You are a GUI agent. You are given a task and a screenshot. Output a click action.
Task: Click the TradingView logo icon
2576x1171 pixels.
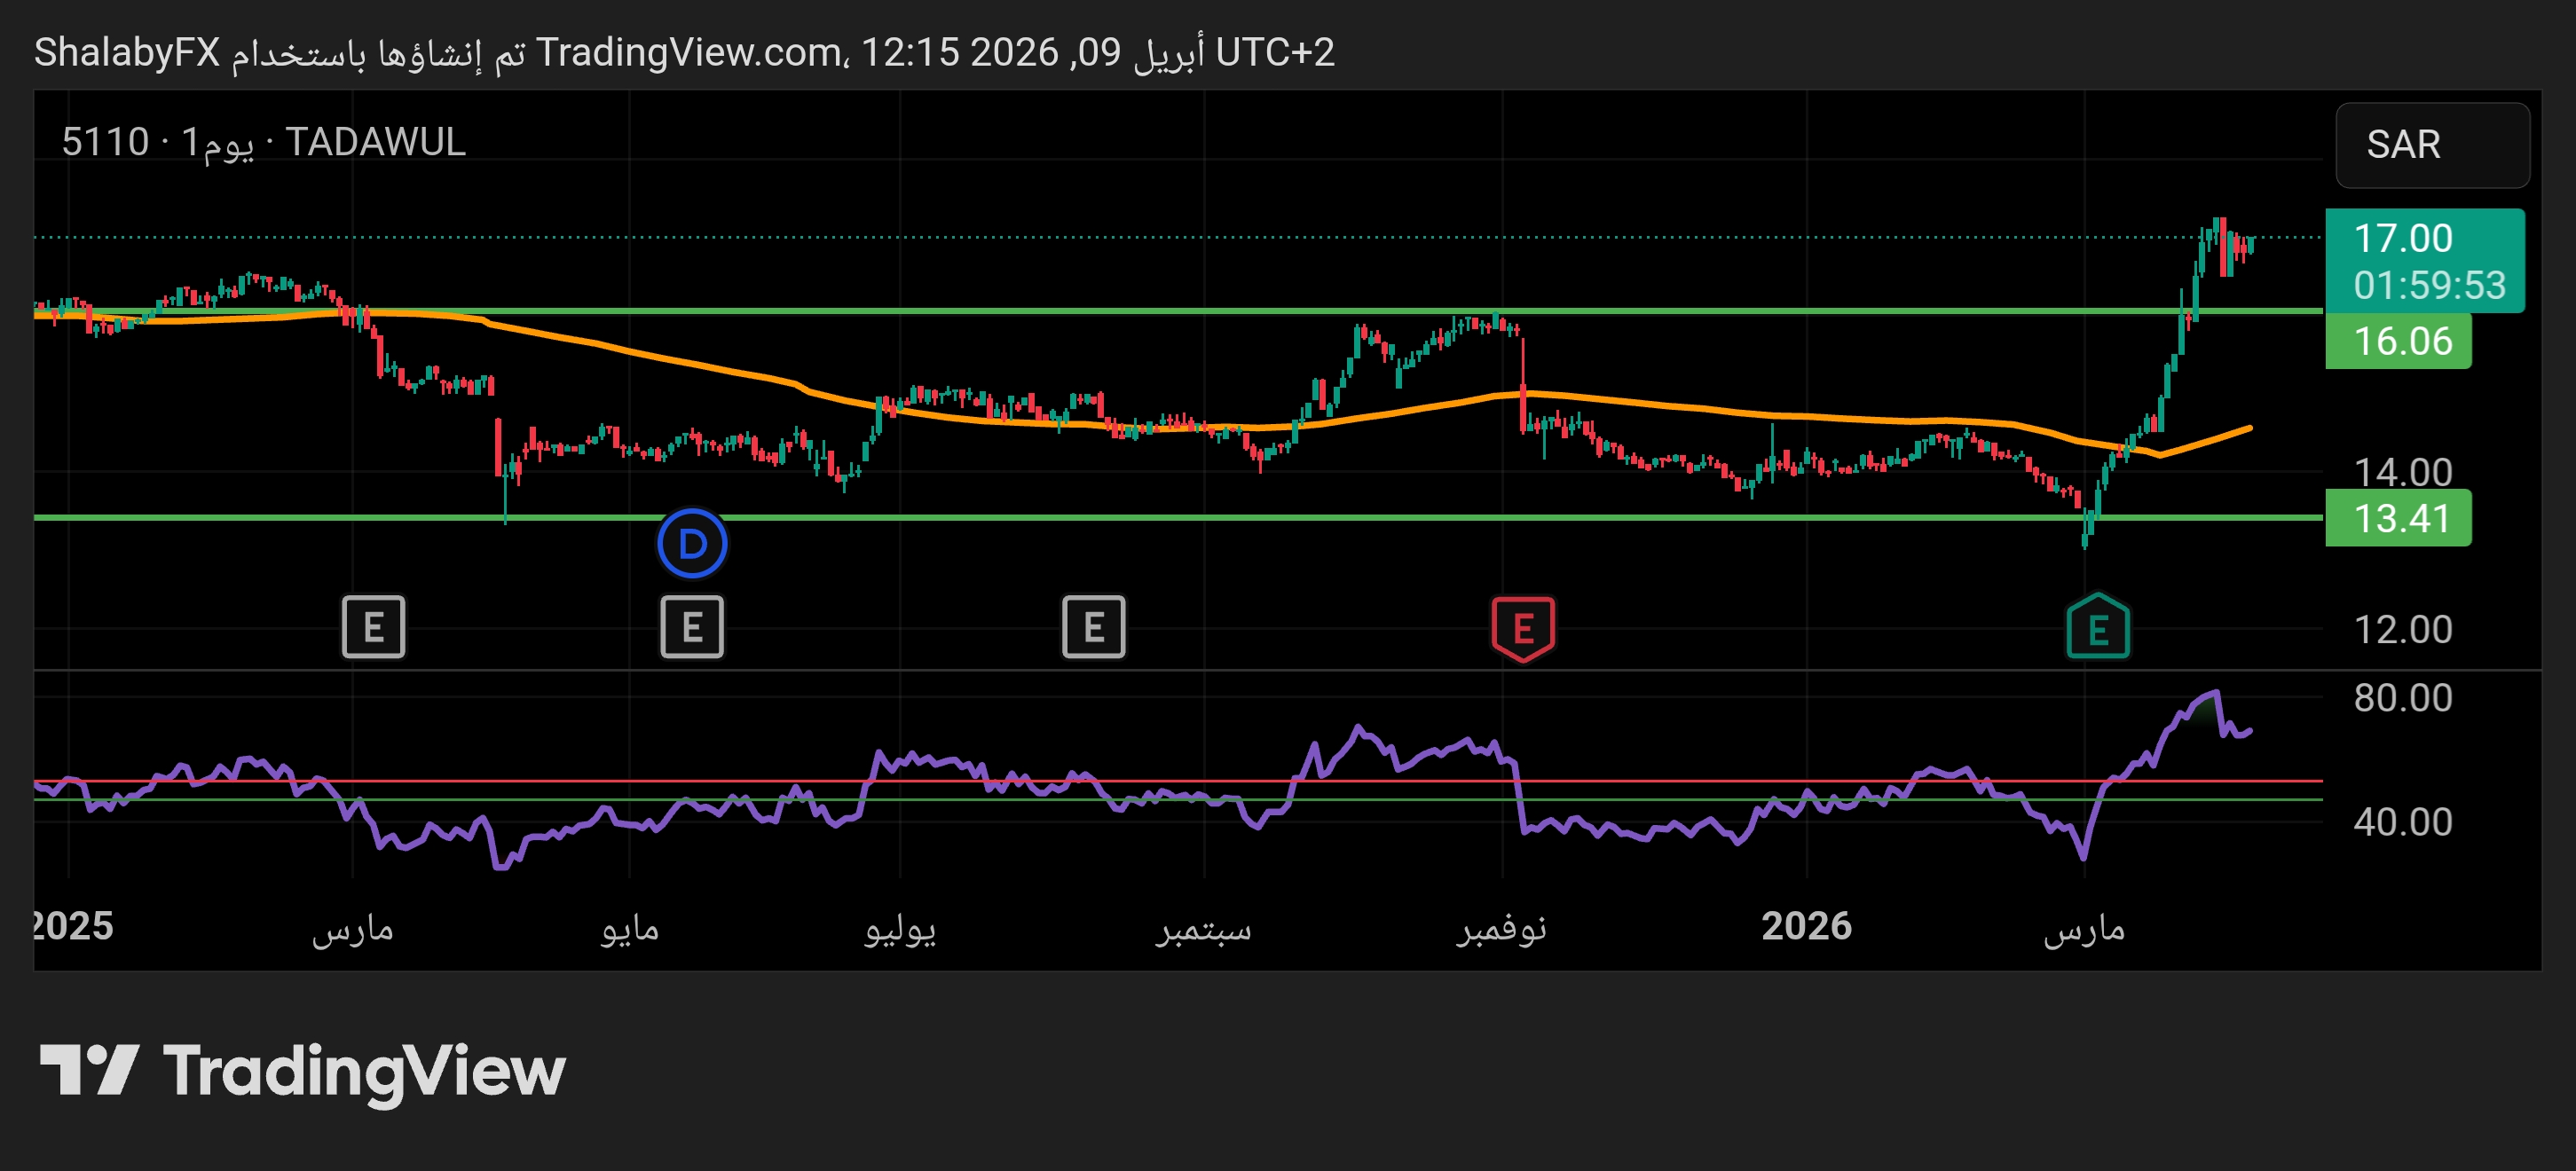click(88, 1070)
